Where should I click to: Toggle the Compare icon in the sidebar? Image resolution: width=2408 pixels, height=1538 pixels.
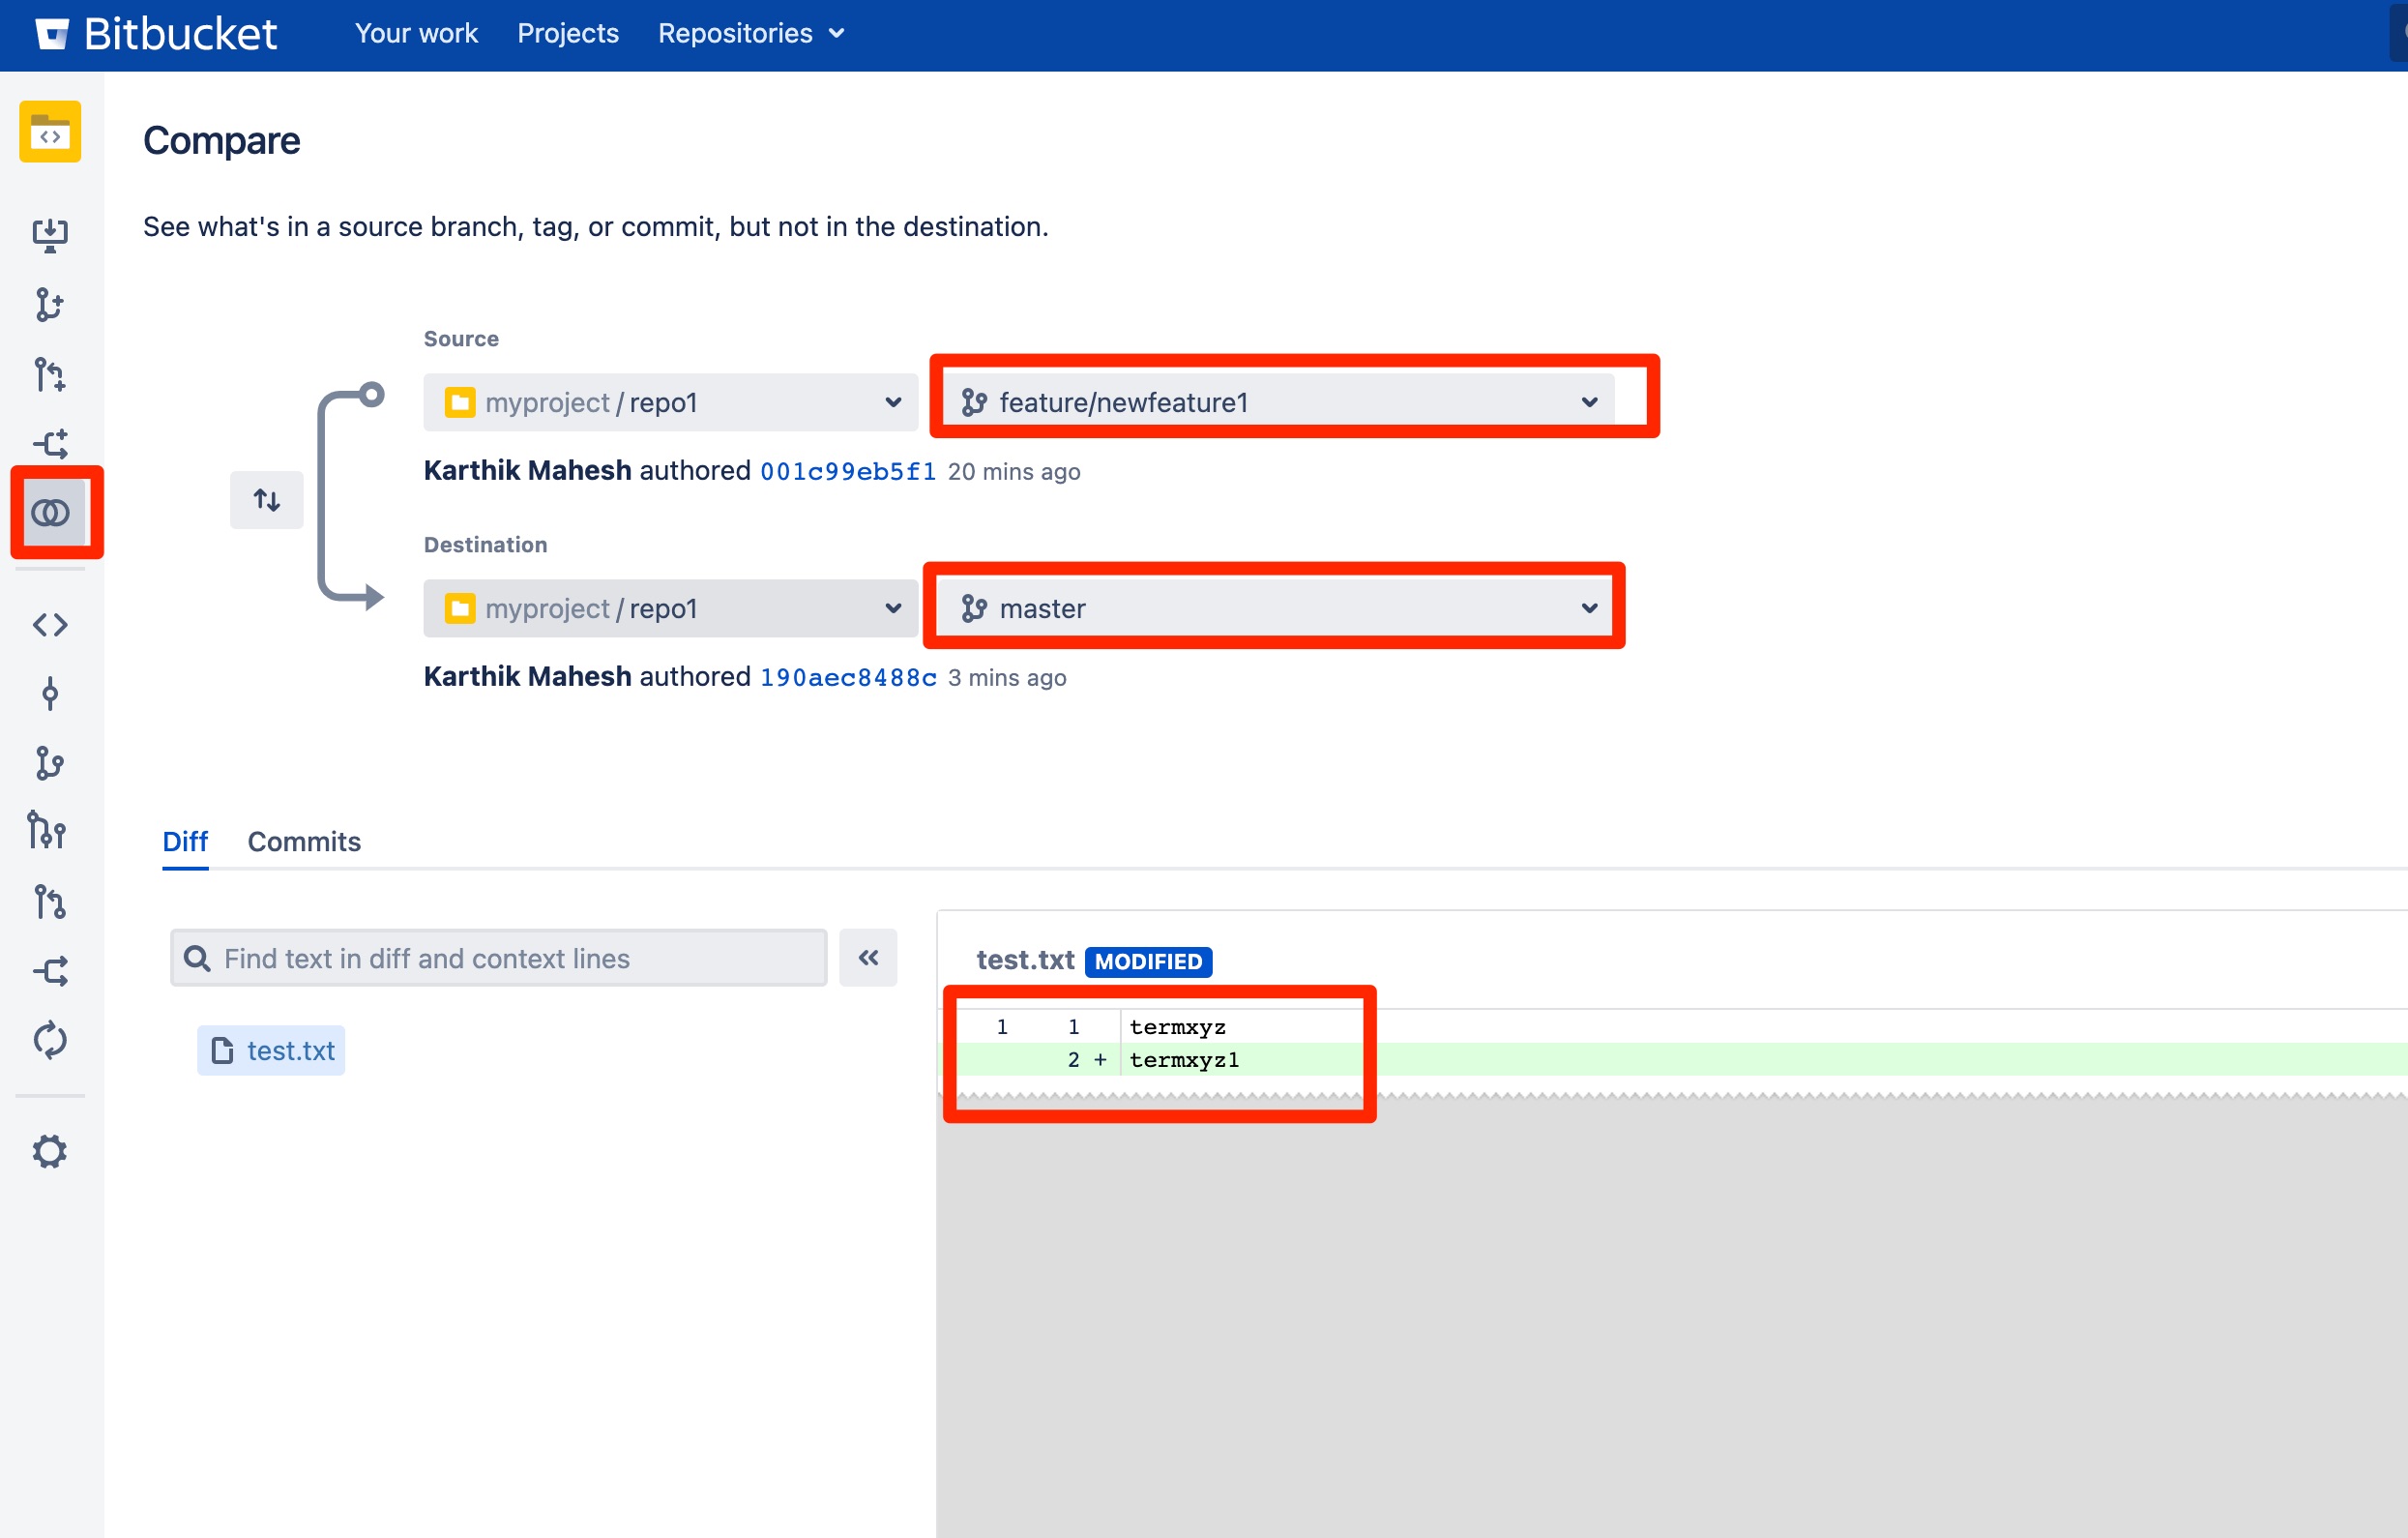[x=49, y=513]
